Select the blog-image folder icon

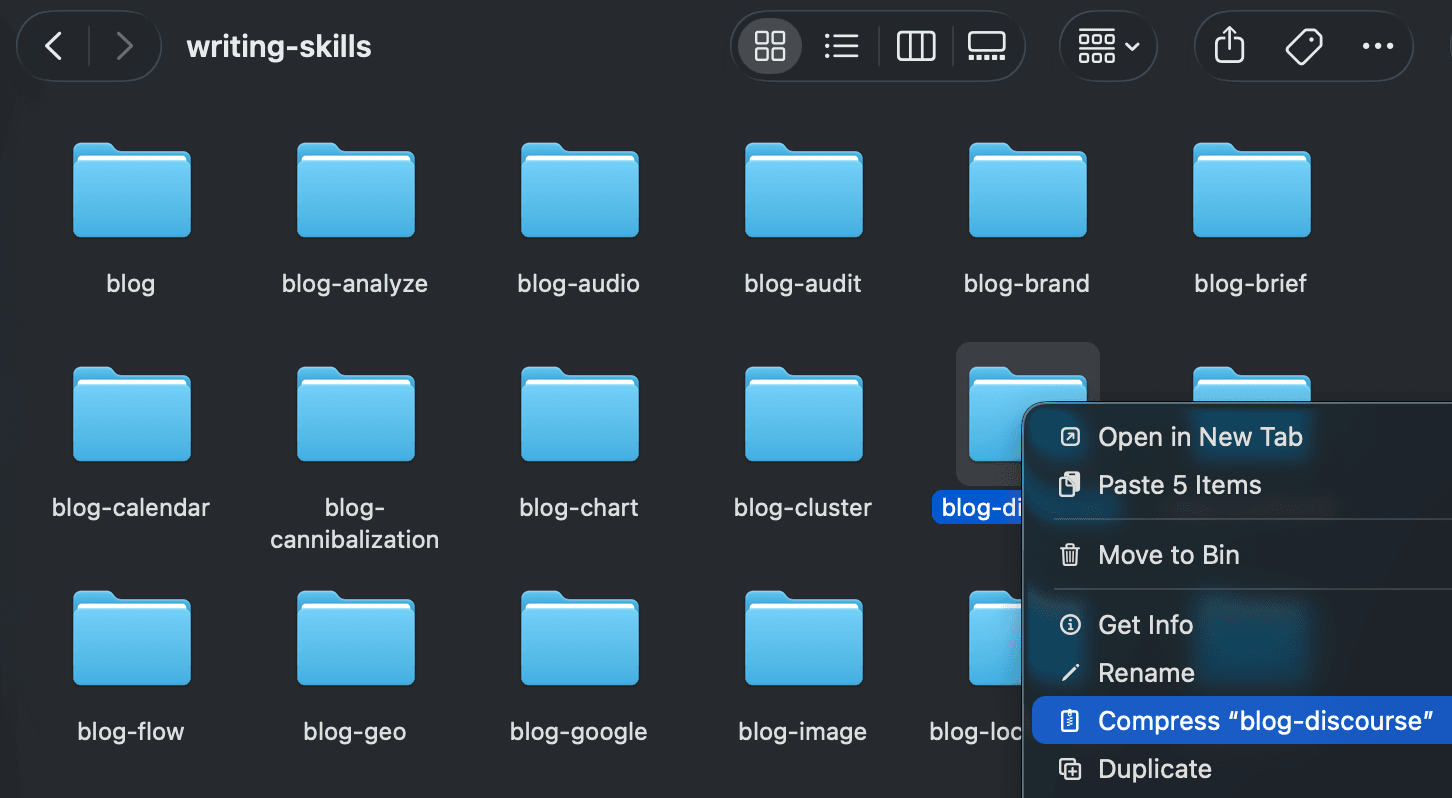point(803,638)
